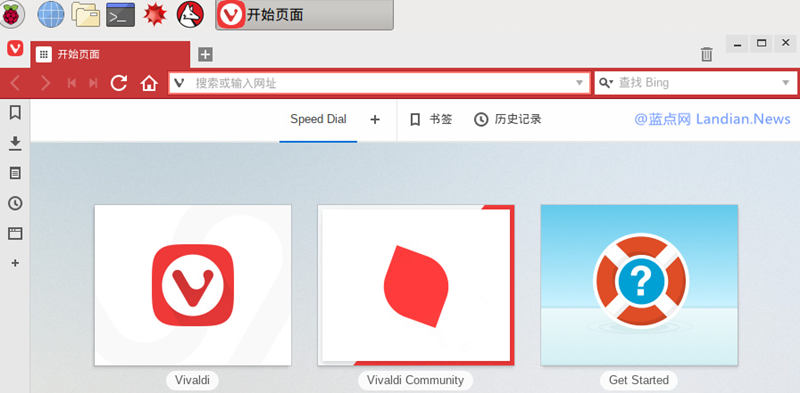Open the 历史记录 history tab
Image resolution: width=800 pixels, height=393 pixels.
(x=508, y=119)
